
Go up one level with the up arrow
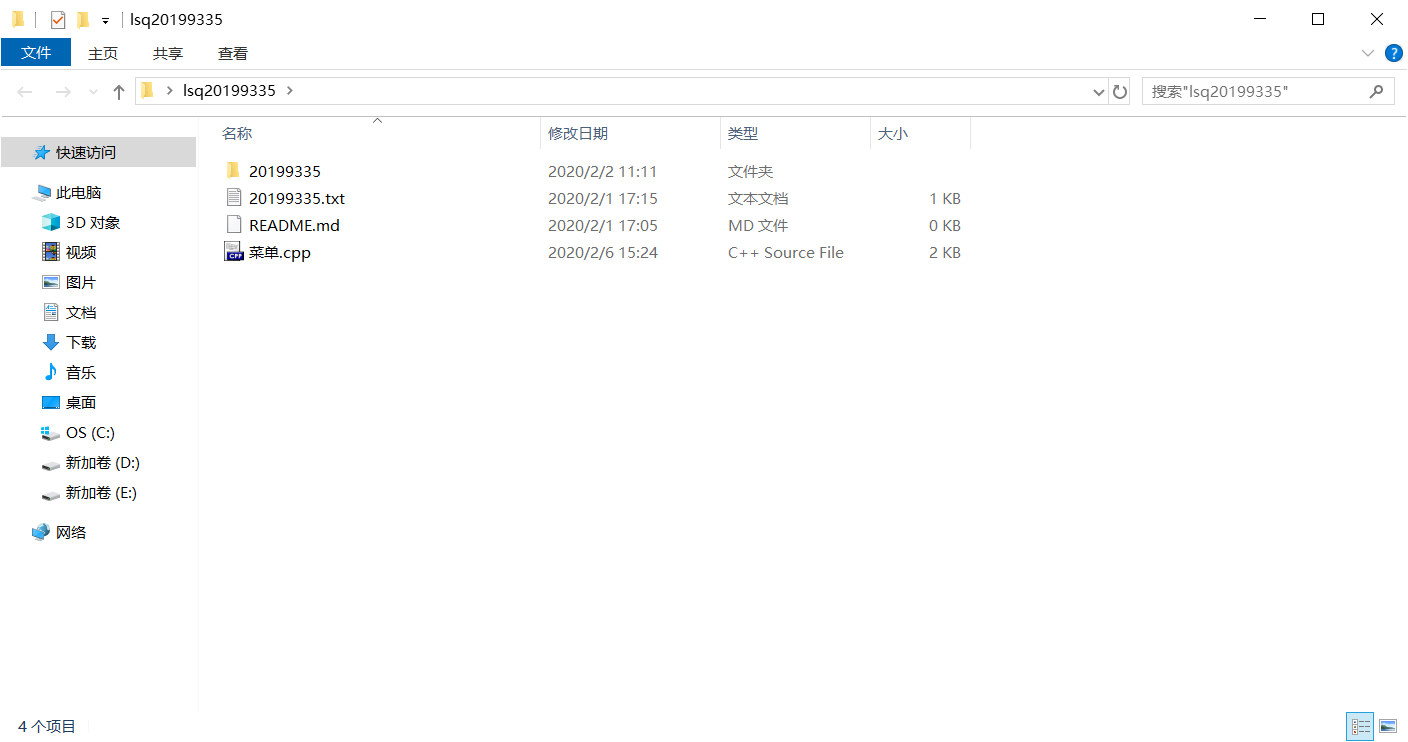tap(119, 91)
